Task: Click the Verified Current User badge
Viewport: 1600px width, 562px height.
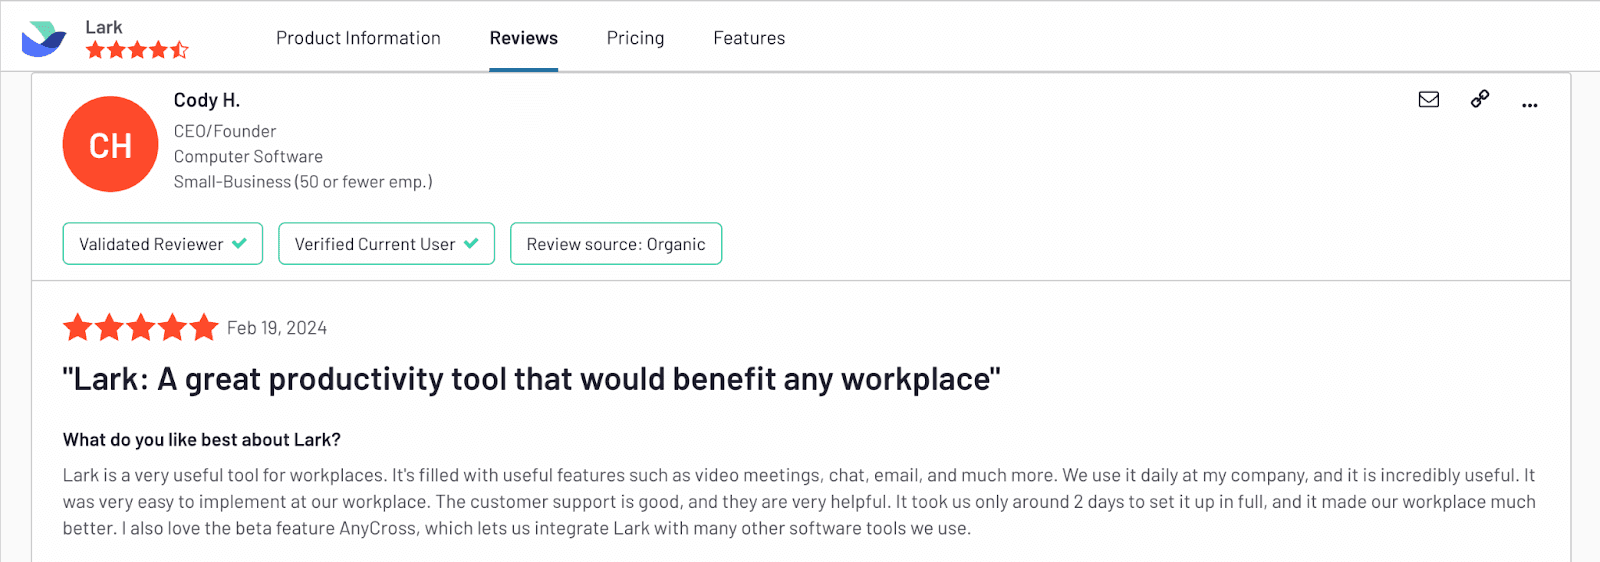Action: coord(386,244)
